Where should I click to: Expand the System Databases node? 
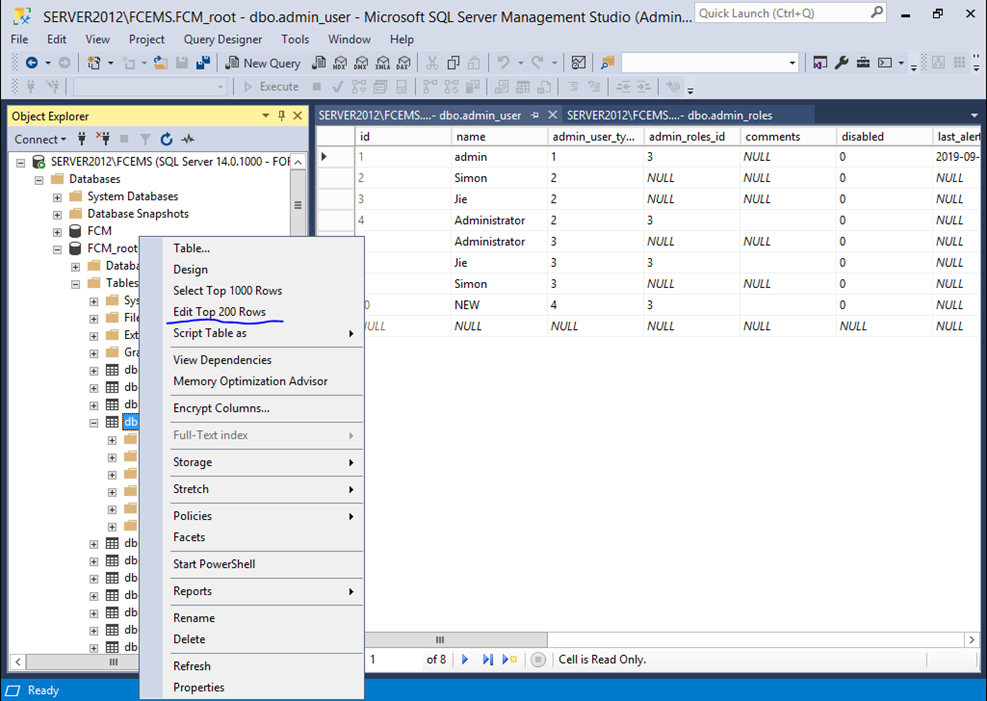tap(58, 197)
